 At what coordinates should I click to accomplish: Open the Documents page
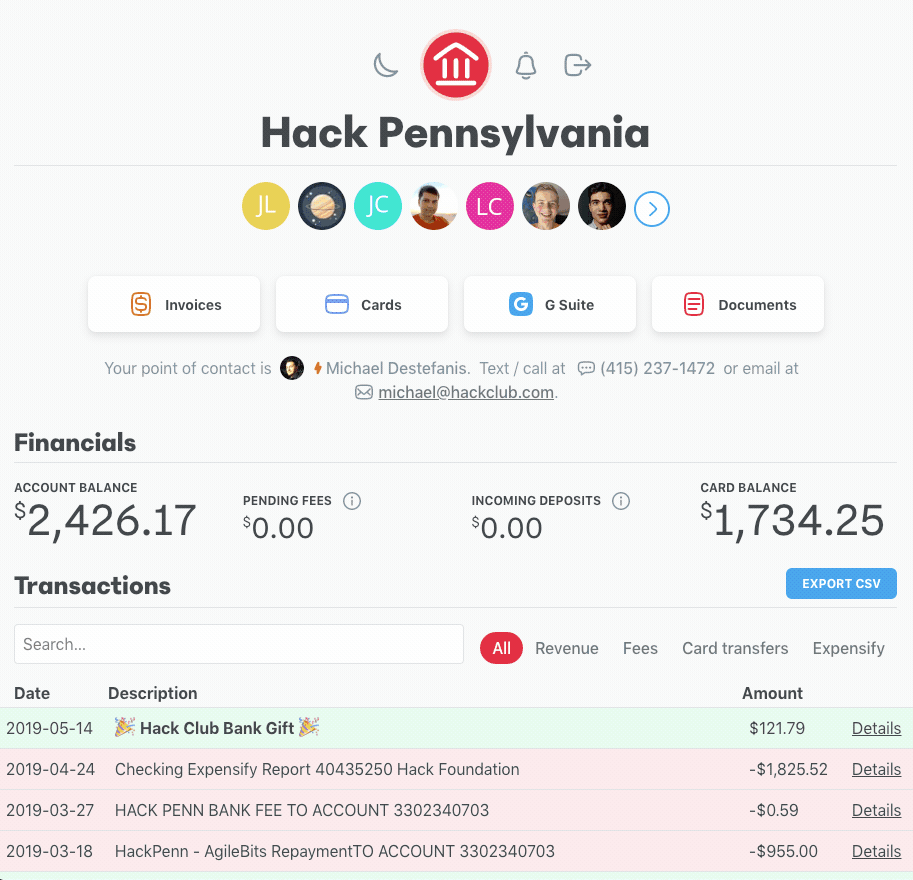coord(738,304)
